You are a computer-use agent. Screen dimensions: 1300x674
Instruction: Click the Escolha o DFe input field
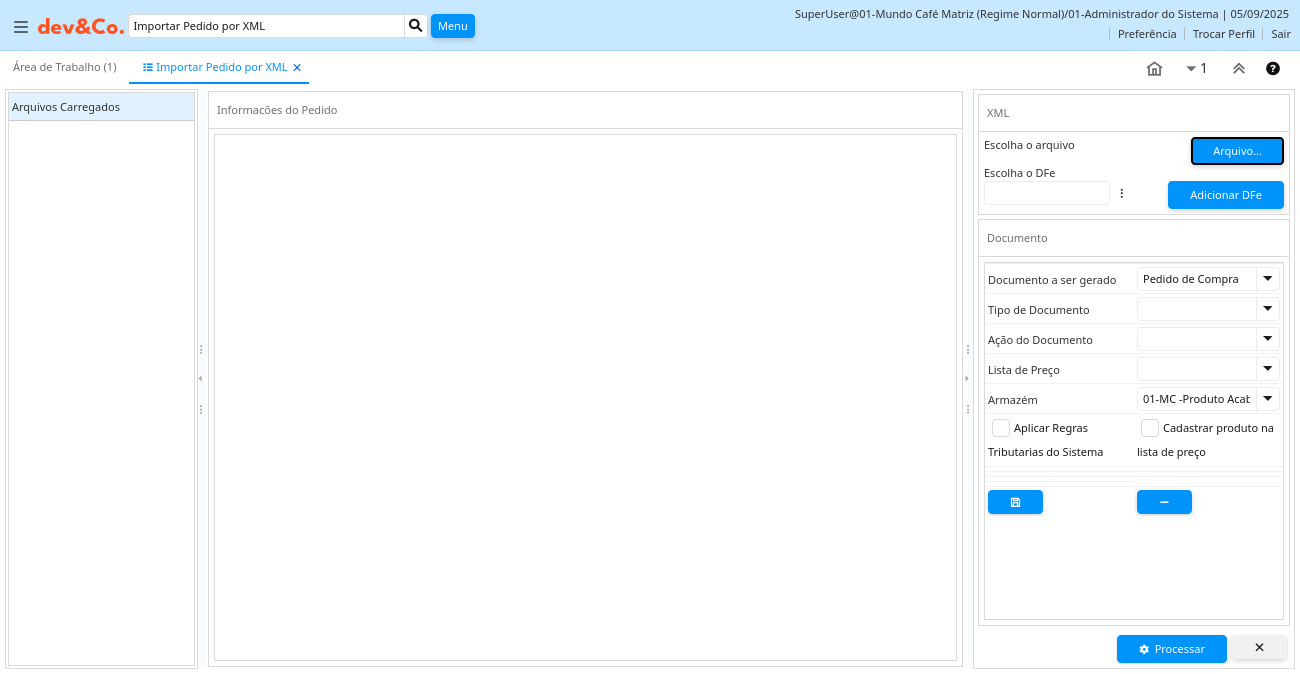coord(1046,193)
